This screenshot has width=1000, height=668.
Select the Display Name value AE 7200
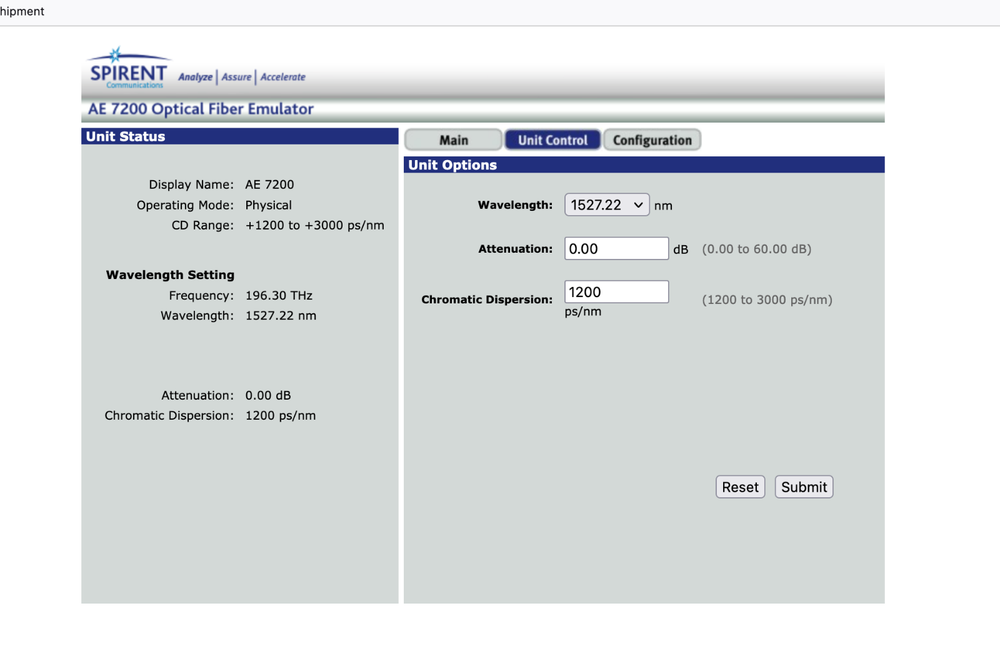270,184
